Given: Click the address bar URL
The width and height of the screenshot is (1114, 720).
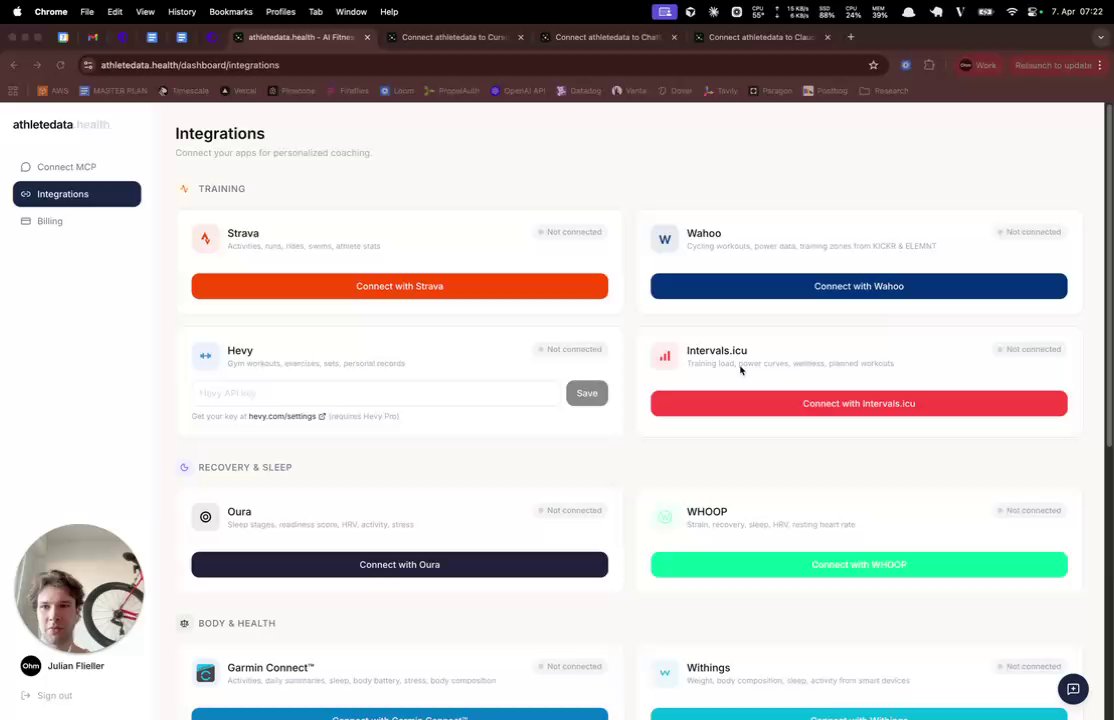Looking at the screenshot, I should click(x=190, y=65).
